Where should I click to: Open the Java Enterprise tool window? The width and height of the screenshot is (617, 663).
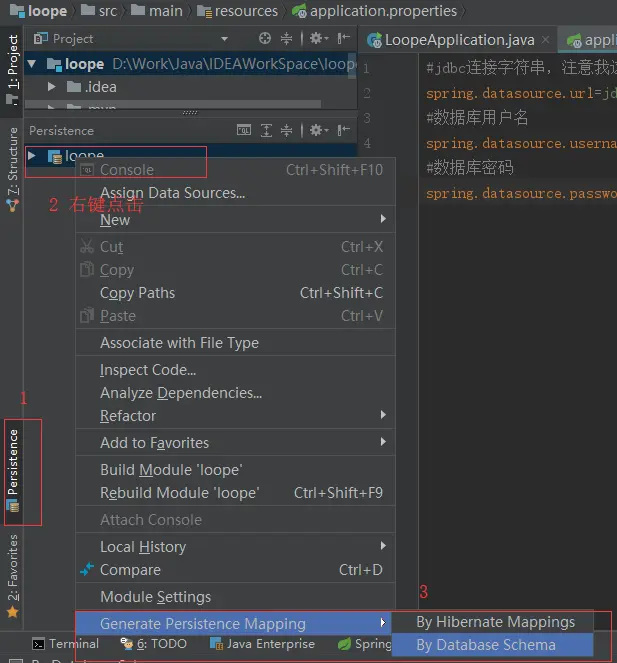point(263,644)
